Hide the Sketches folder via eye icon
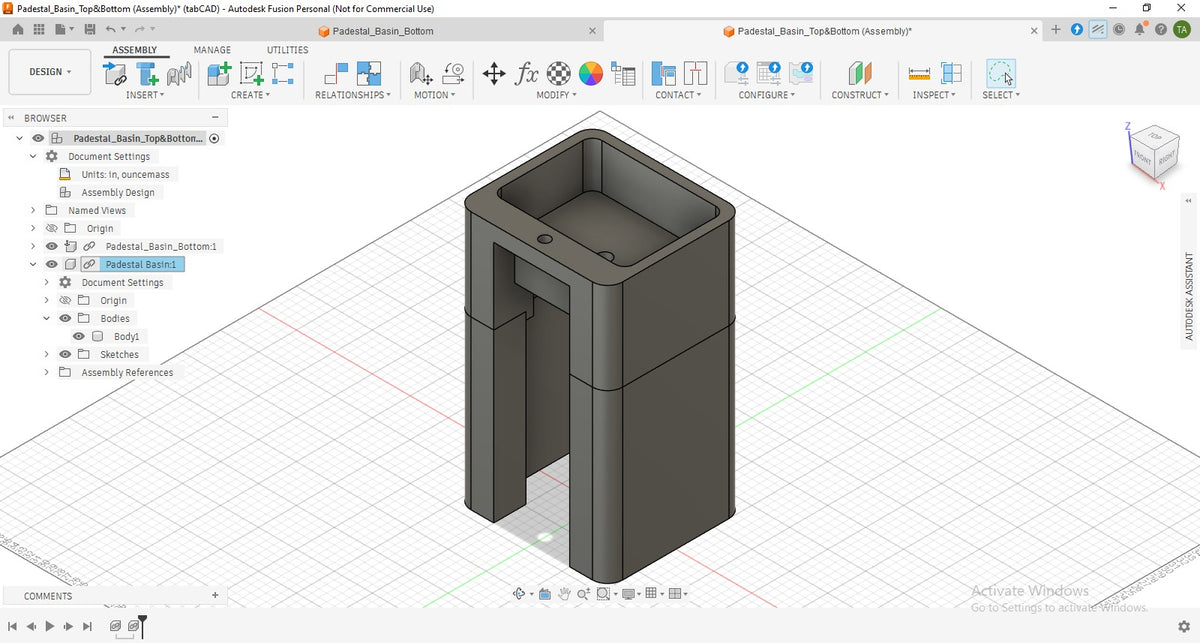The height and width of the screenshot is (643, 1200). (66, 354)
